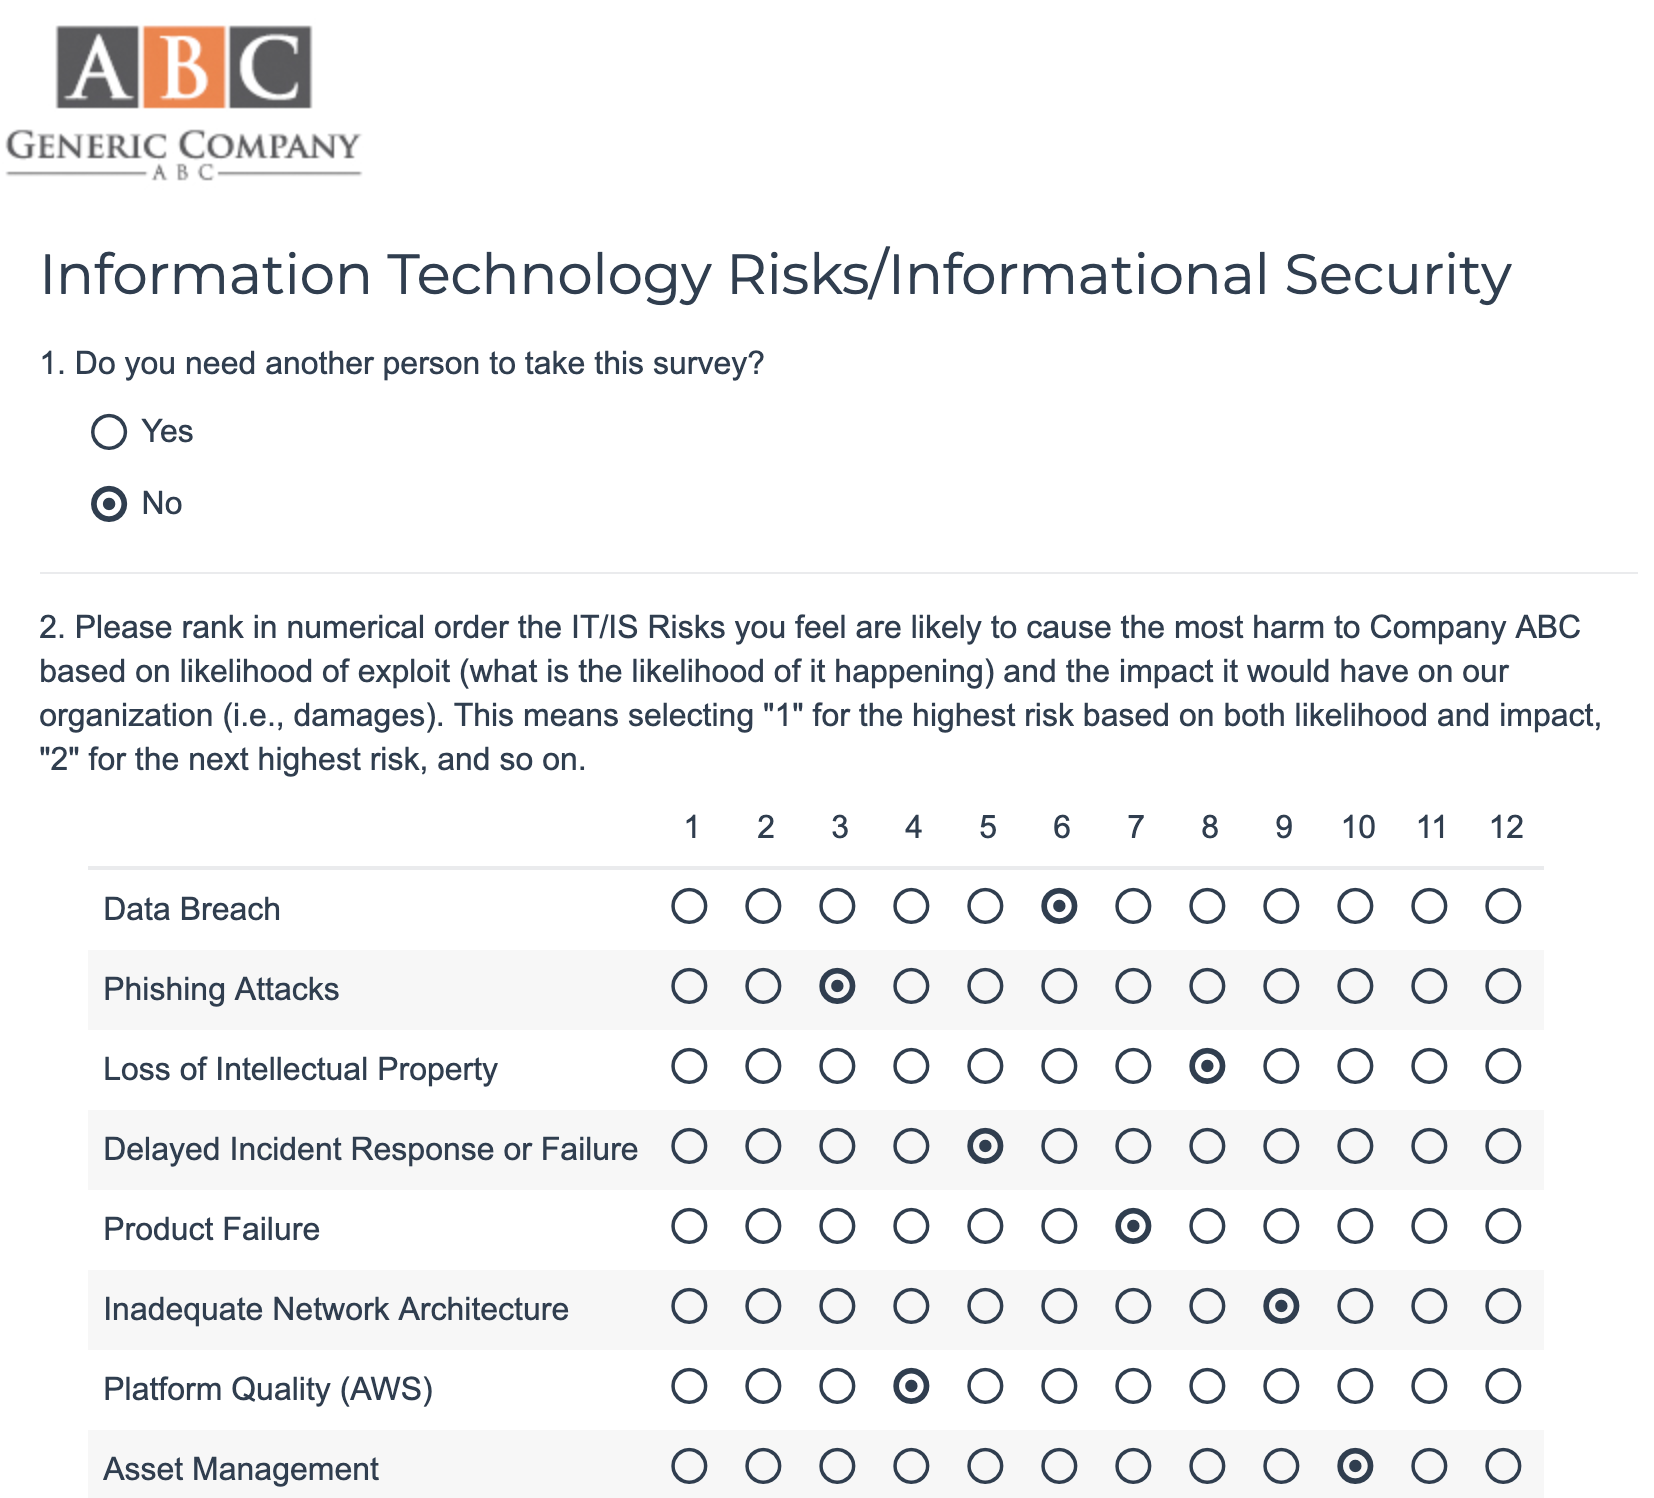Click the ABC Generic Company logo

(x=183, y=103)
